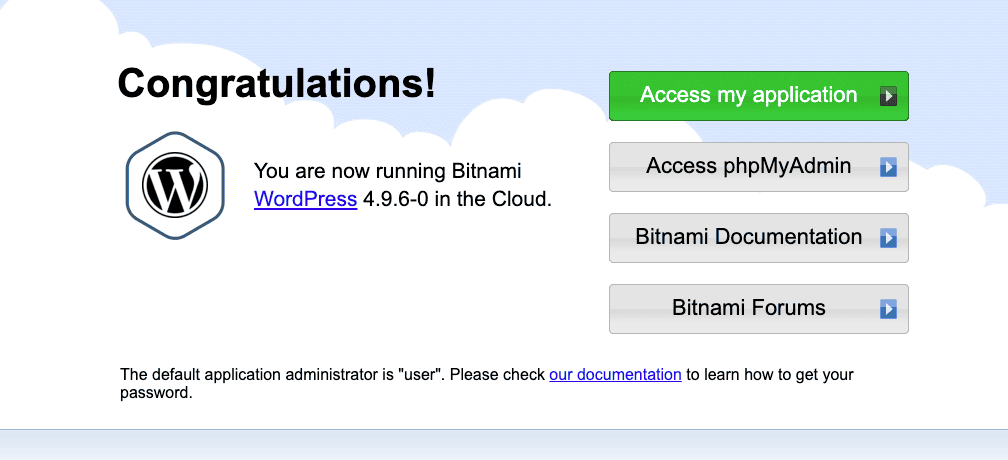Open the Access phpMyAdmin button label

click(x=748, y=166)
